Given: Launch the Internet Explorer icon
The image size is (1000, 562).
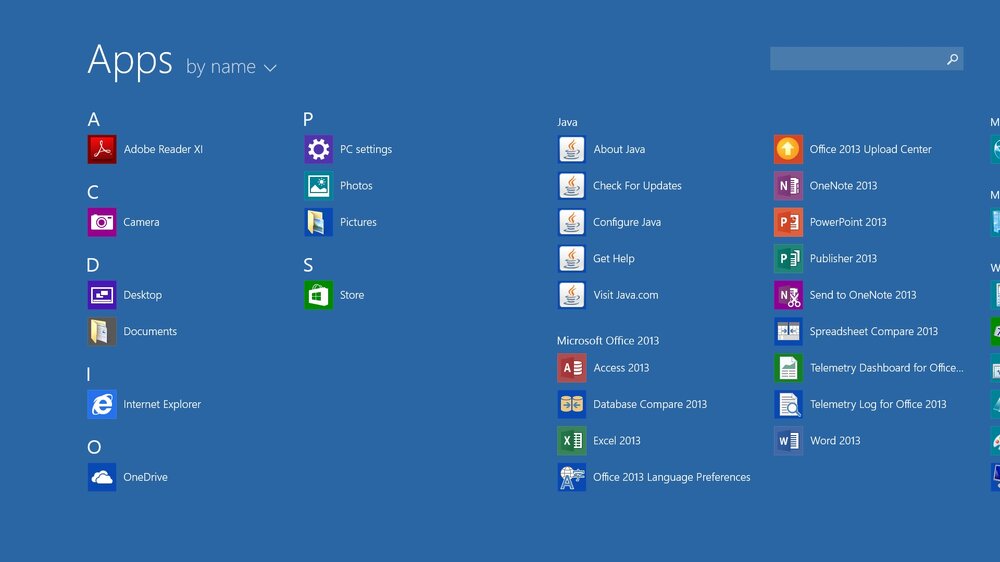Looking at the screenshot, I should point(102,404).
